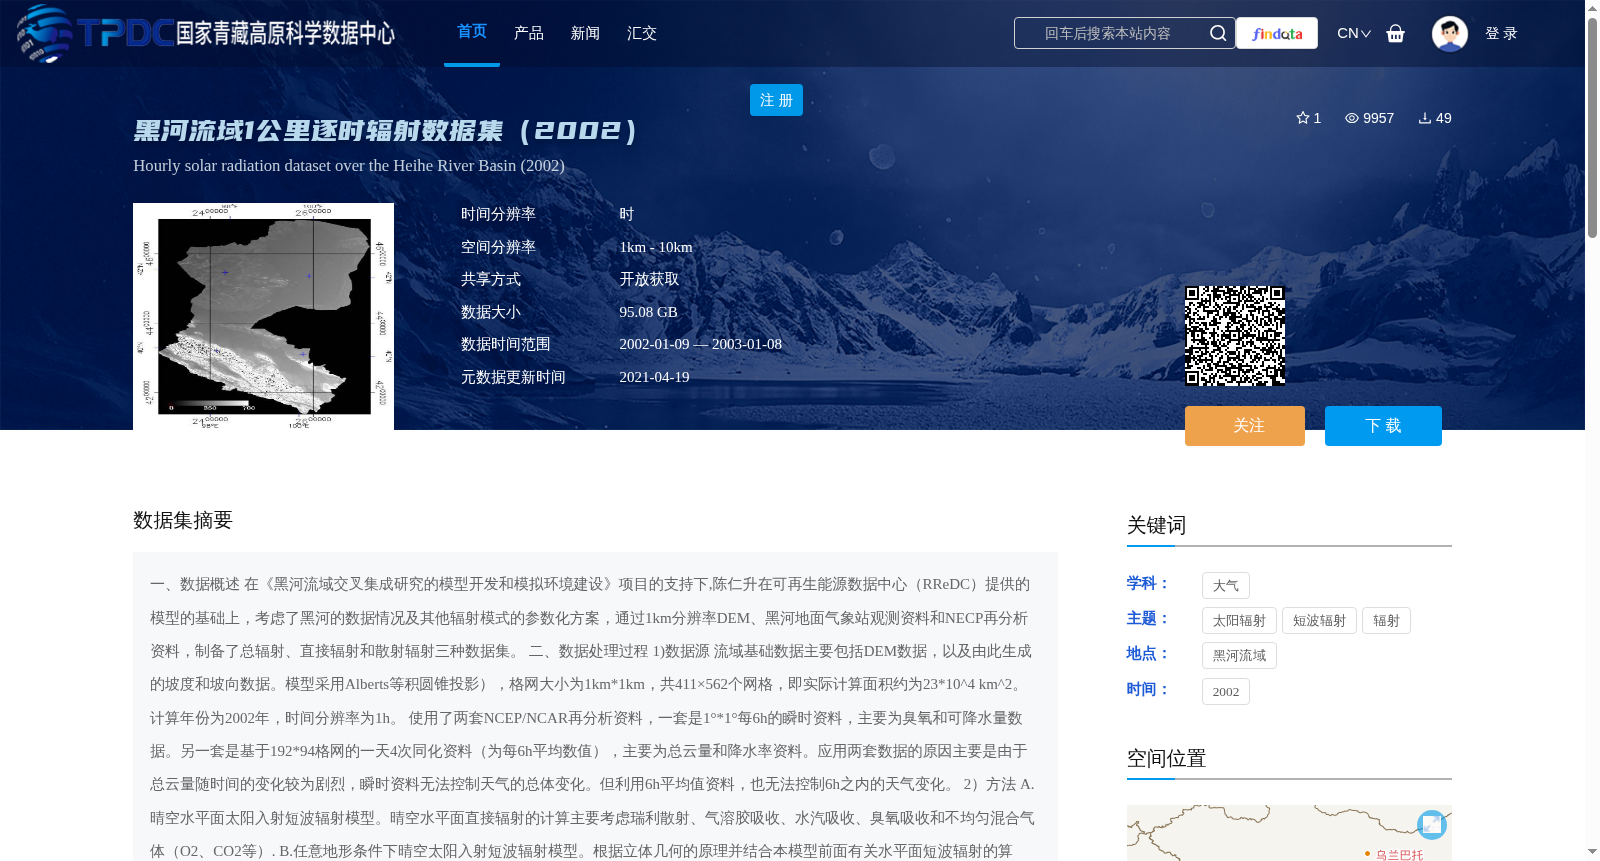
Task: Click the 登录 login link
Action: pyautogui.click(x=1501, y=33)
